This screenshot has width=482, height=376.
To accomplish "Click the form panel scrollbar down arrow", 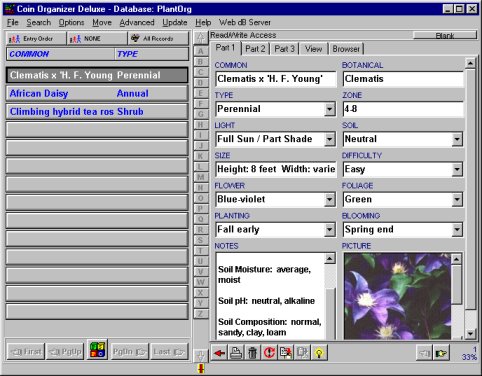I will [x=470, y=333].
